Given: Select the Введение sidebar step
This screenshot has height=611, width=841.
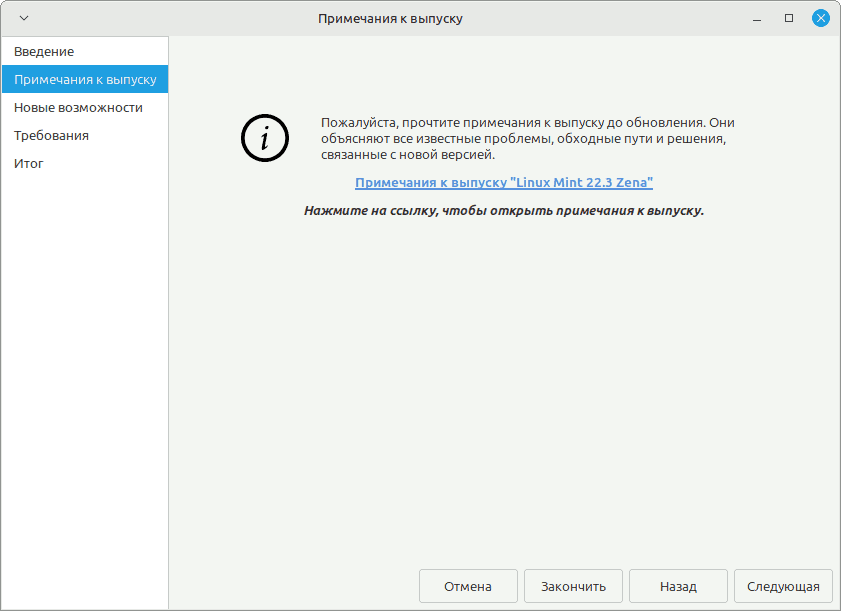Looking at the screenshot, I should [x=85, y=51].
